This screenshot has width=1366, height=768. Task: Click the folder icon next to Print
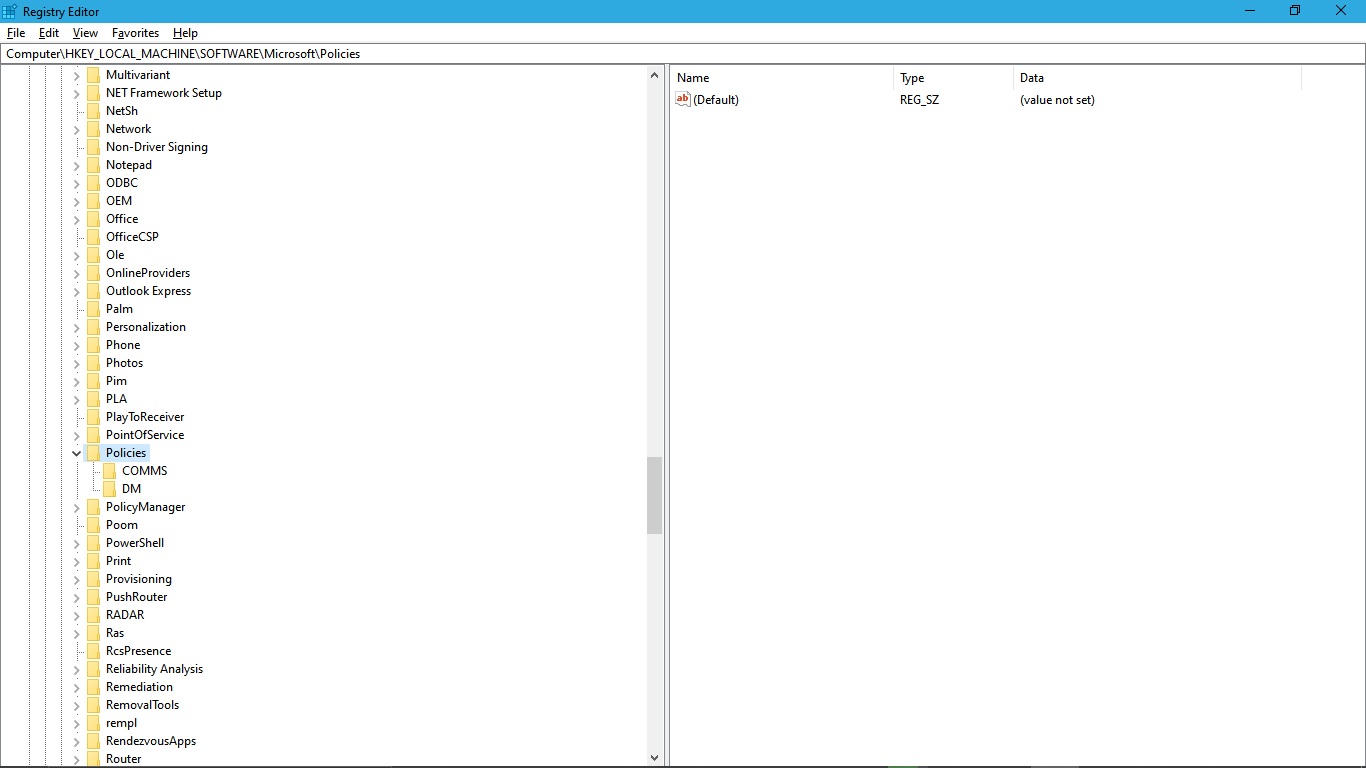tap(93, 561)
